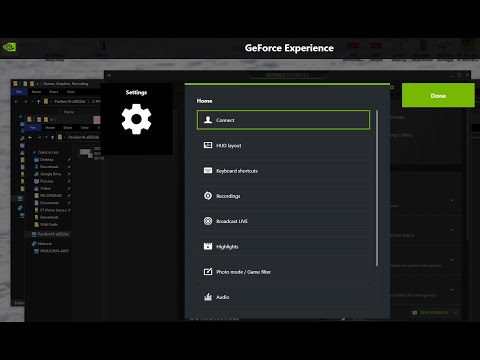Select the Recordings circular record icon
Image resolution: width=480 pixels, height=360 pixels.
point(208,196)
